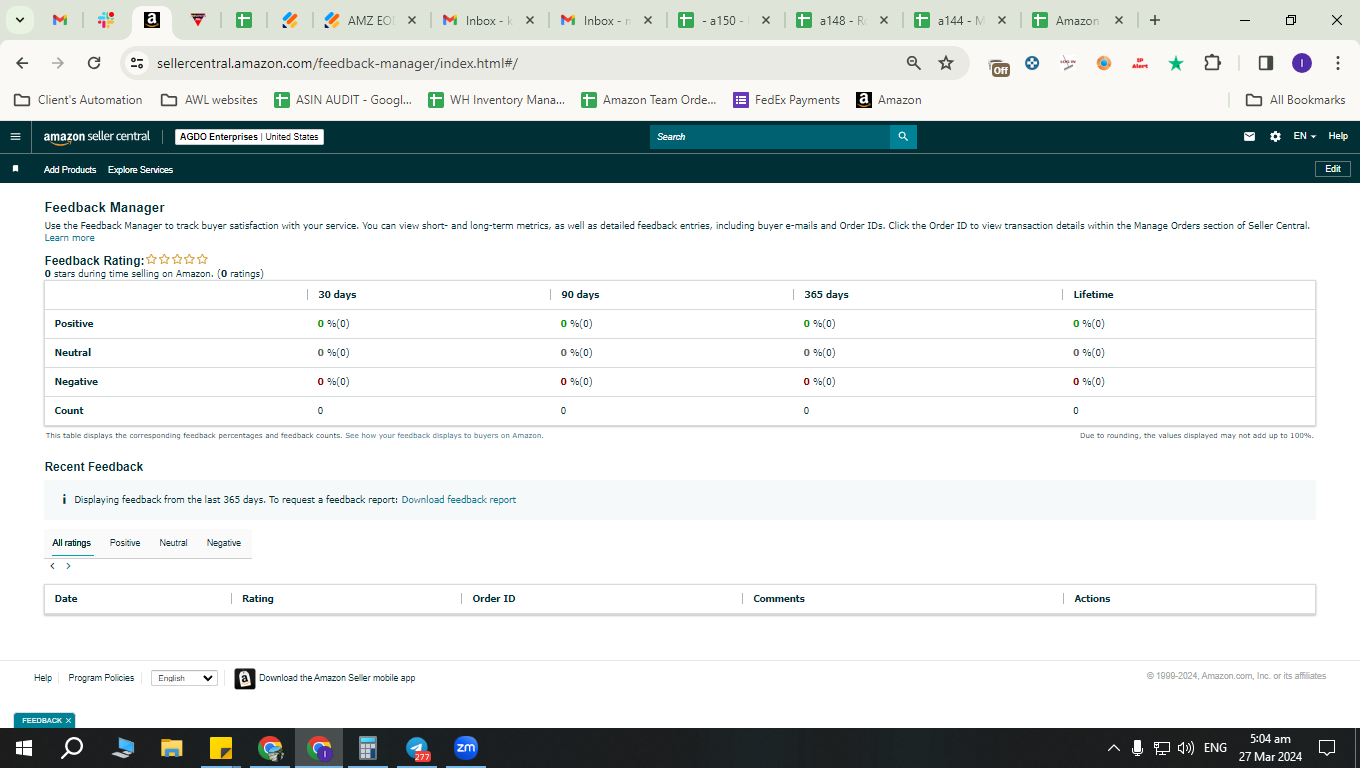Select the All ratings tab
The image size is (1360, 768).
(71, 543)
